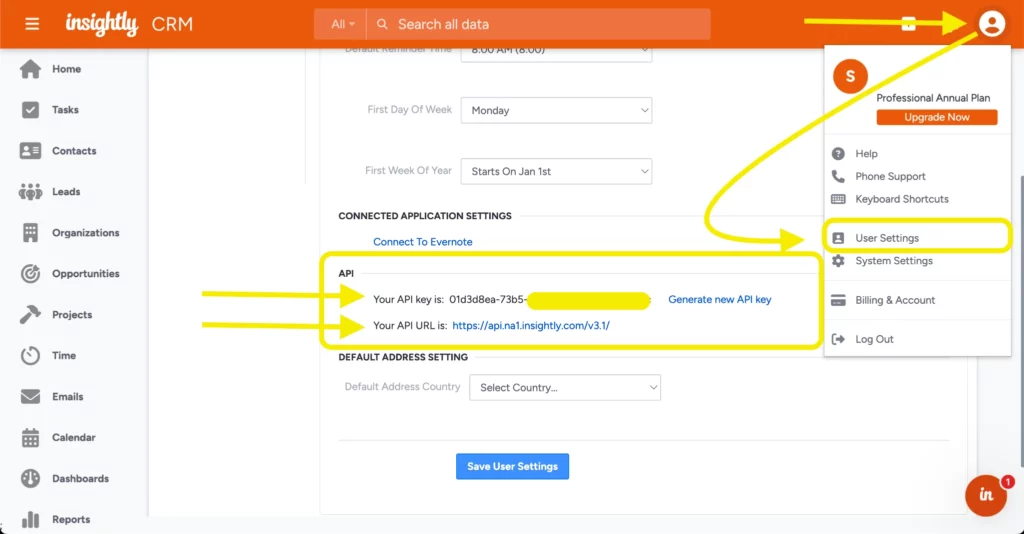Click the Organizations building icon
This screenshot has width=1024, height=534.
[30, 232]
